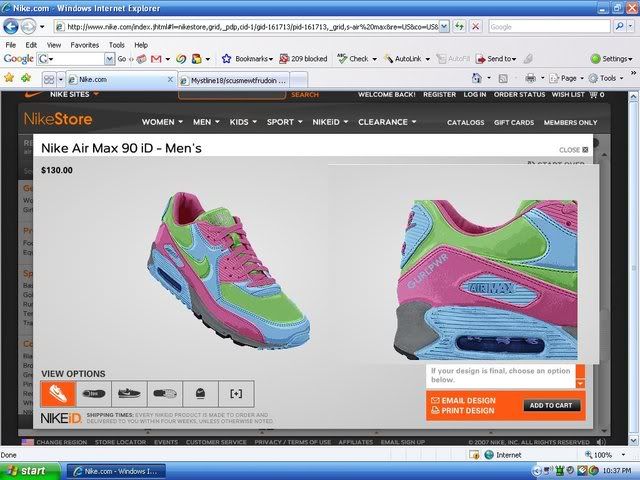Click the orange down arrow beside design message
This screenshot has width=640, height=480.
click(x=580, y=384)
